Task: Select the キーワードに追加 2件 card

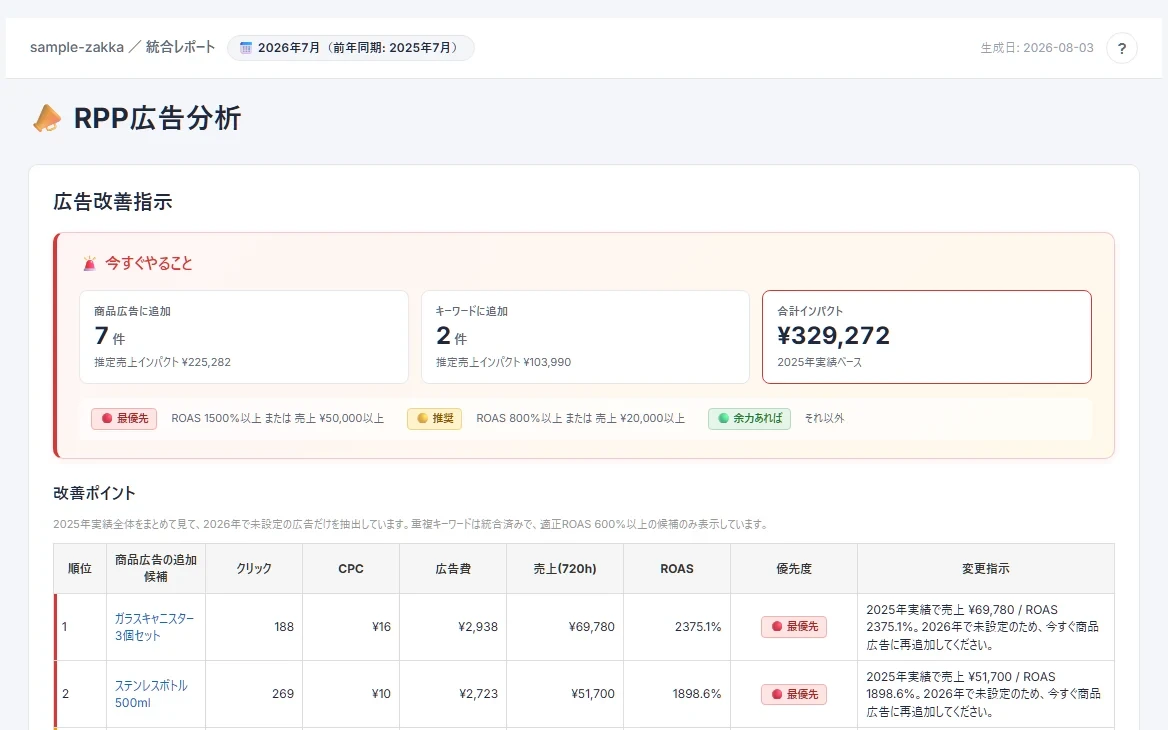Action: [585, 337]
